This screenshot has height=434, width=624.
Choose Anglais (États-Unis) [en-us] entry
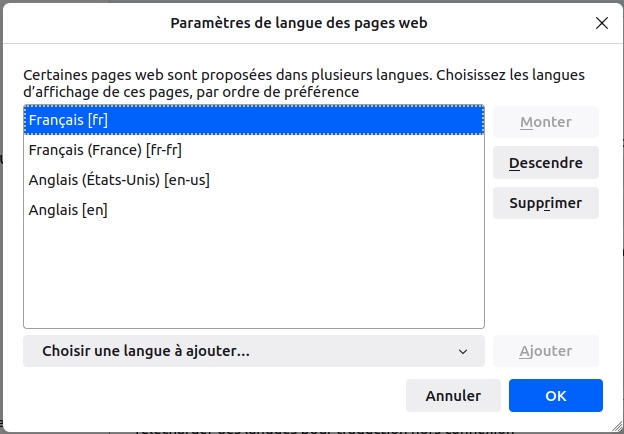click(x=119, y=180)
